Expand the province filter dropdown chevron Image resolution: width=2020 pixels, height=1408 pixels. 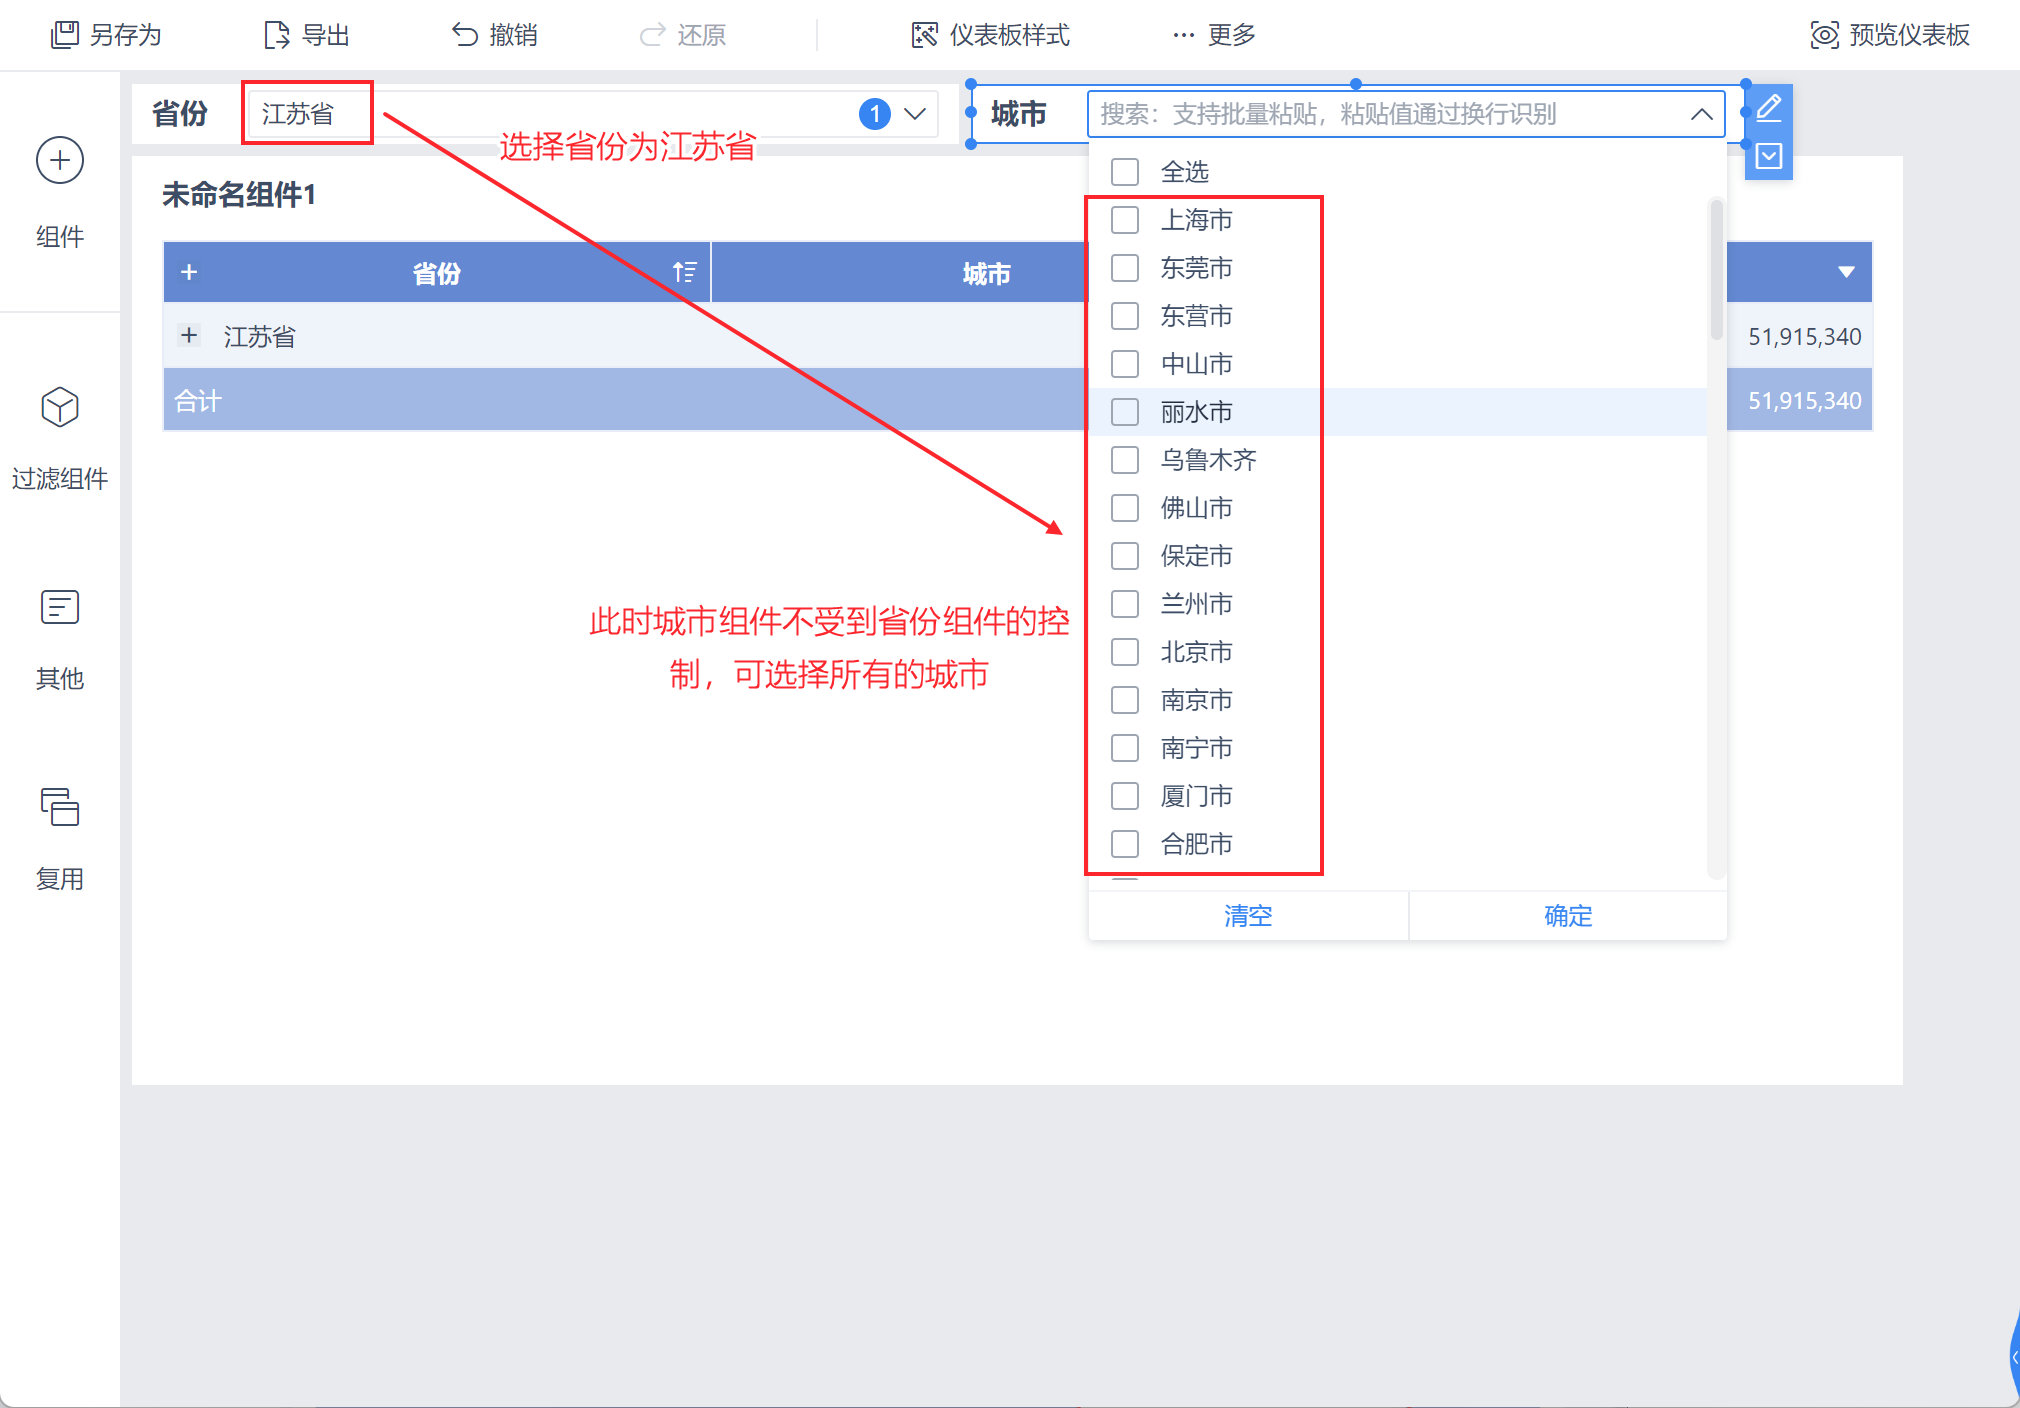click(x=915, y=114)
